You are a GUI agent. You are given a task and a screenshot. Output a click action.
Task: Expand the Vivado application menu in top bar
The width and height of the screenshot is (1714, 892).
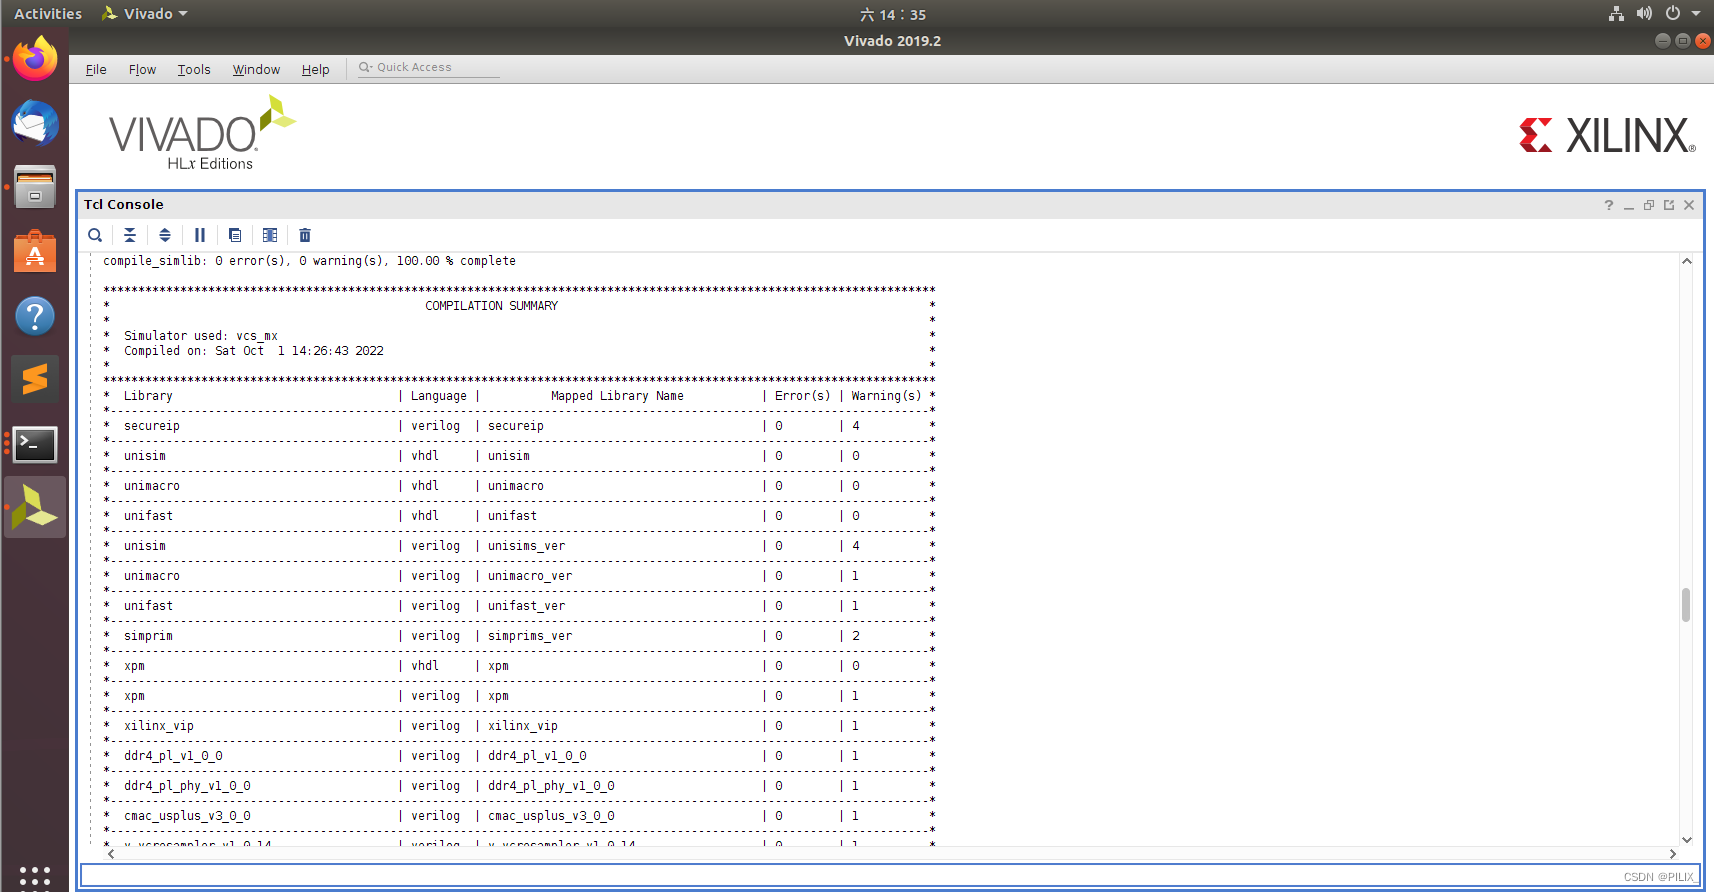click(145, 14)
